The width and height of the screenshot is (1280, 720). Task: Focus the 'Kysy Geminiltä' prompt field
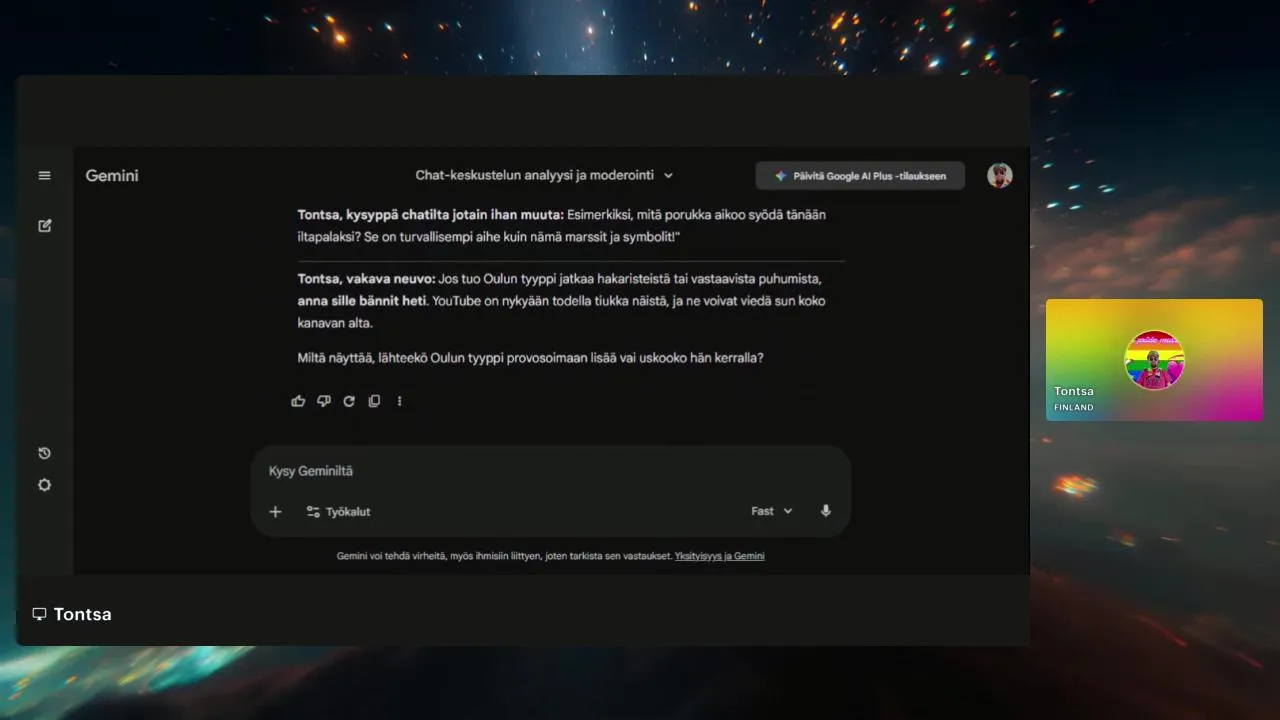(550, 471)
